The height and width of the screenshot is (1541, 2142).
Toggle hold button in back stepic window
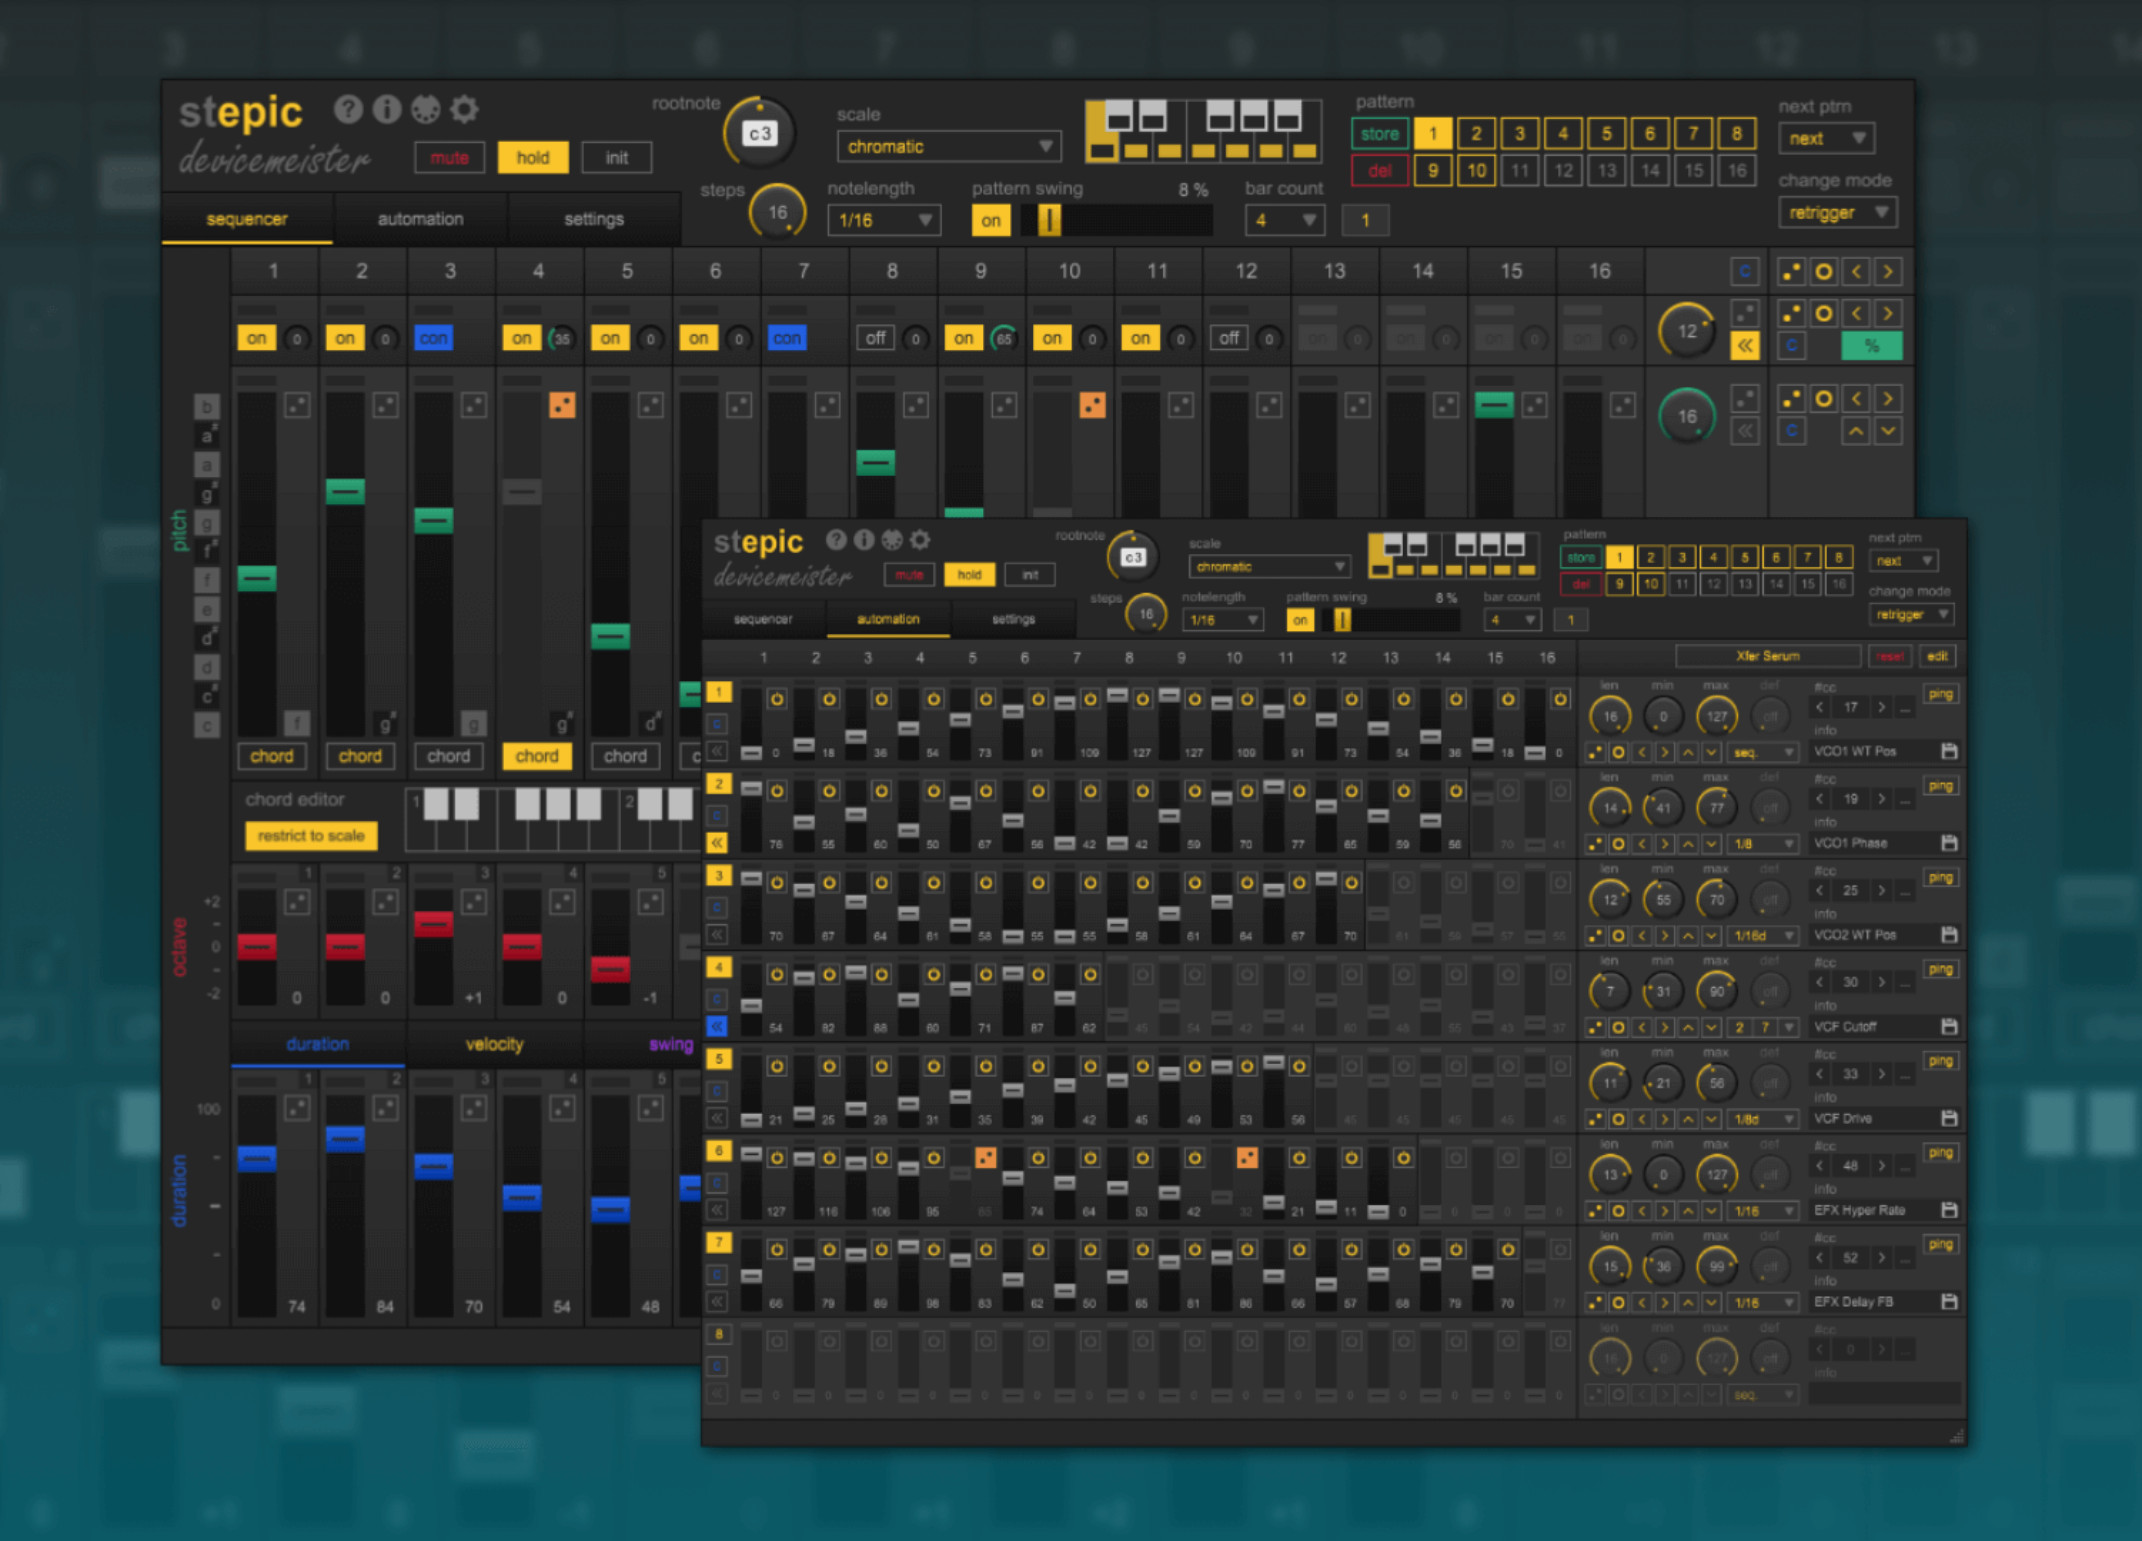(x=532, y=157)
